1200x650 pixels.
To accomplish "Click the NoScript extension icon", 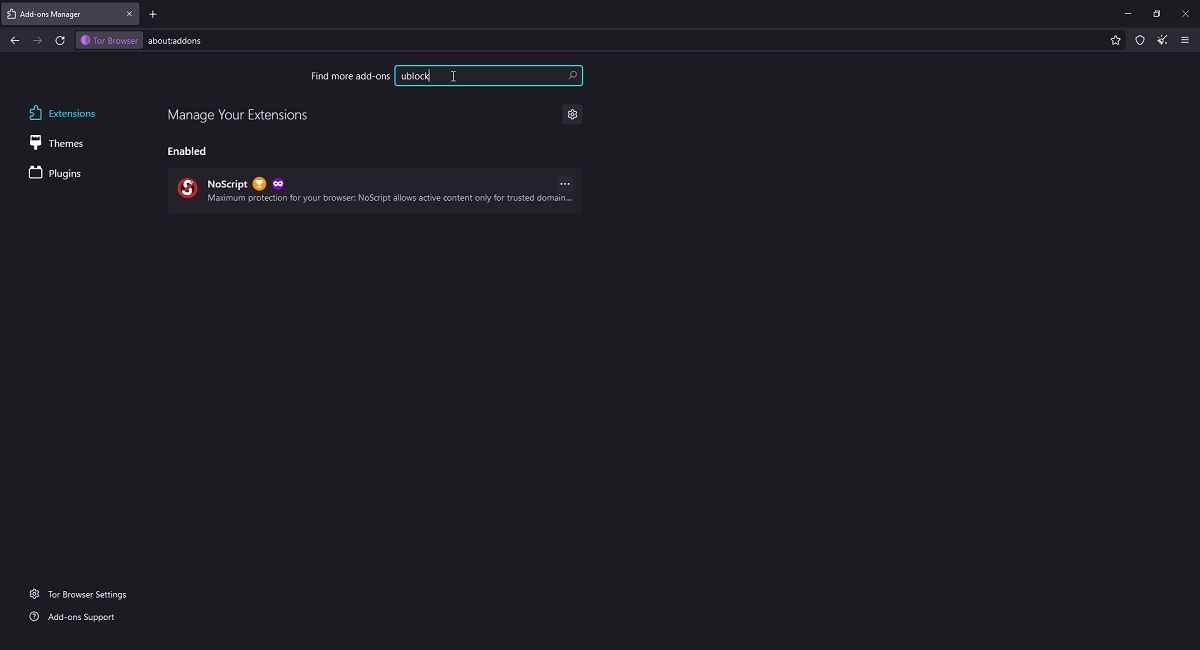I will [x=187, y=188].
